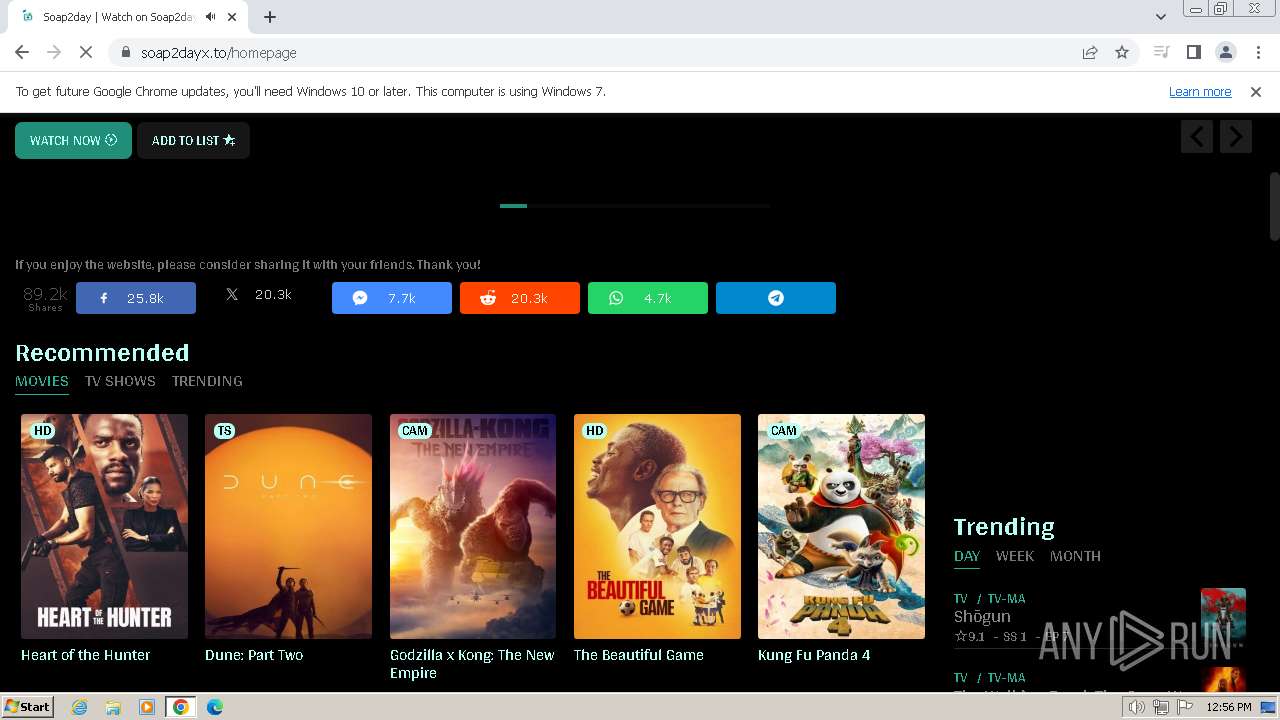1280x720 pixels.
Task: Select Day tab in Trending
Action: coord(967,556)
